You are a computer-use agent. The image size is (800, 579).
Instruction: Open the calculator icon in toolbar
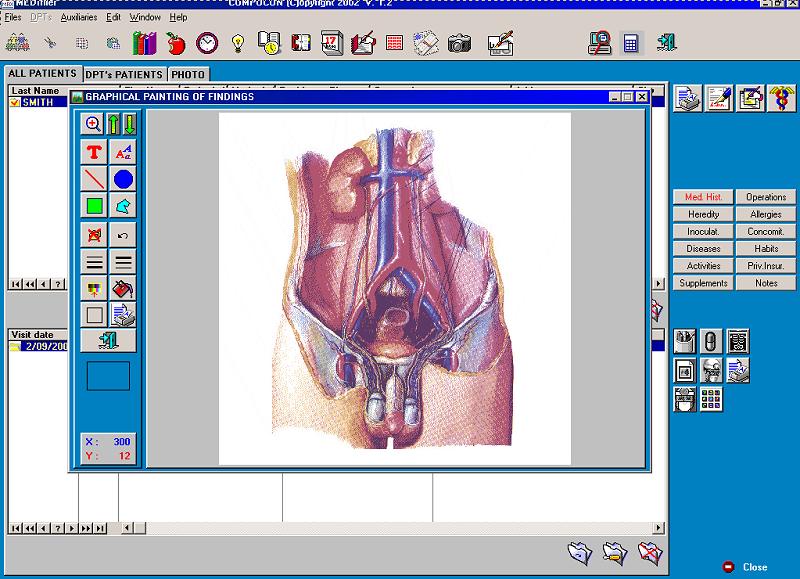pos(631,43)
